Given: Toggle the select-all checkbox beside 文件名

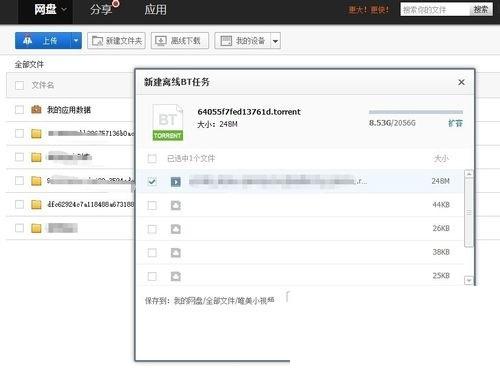Looking at the screenshot, I should (20, 85).
